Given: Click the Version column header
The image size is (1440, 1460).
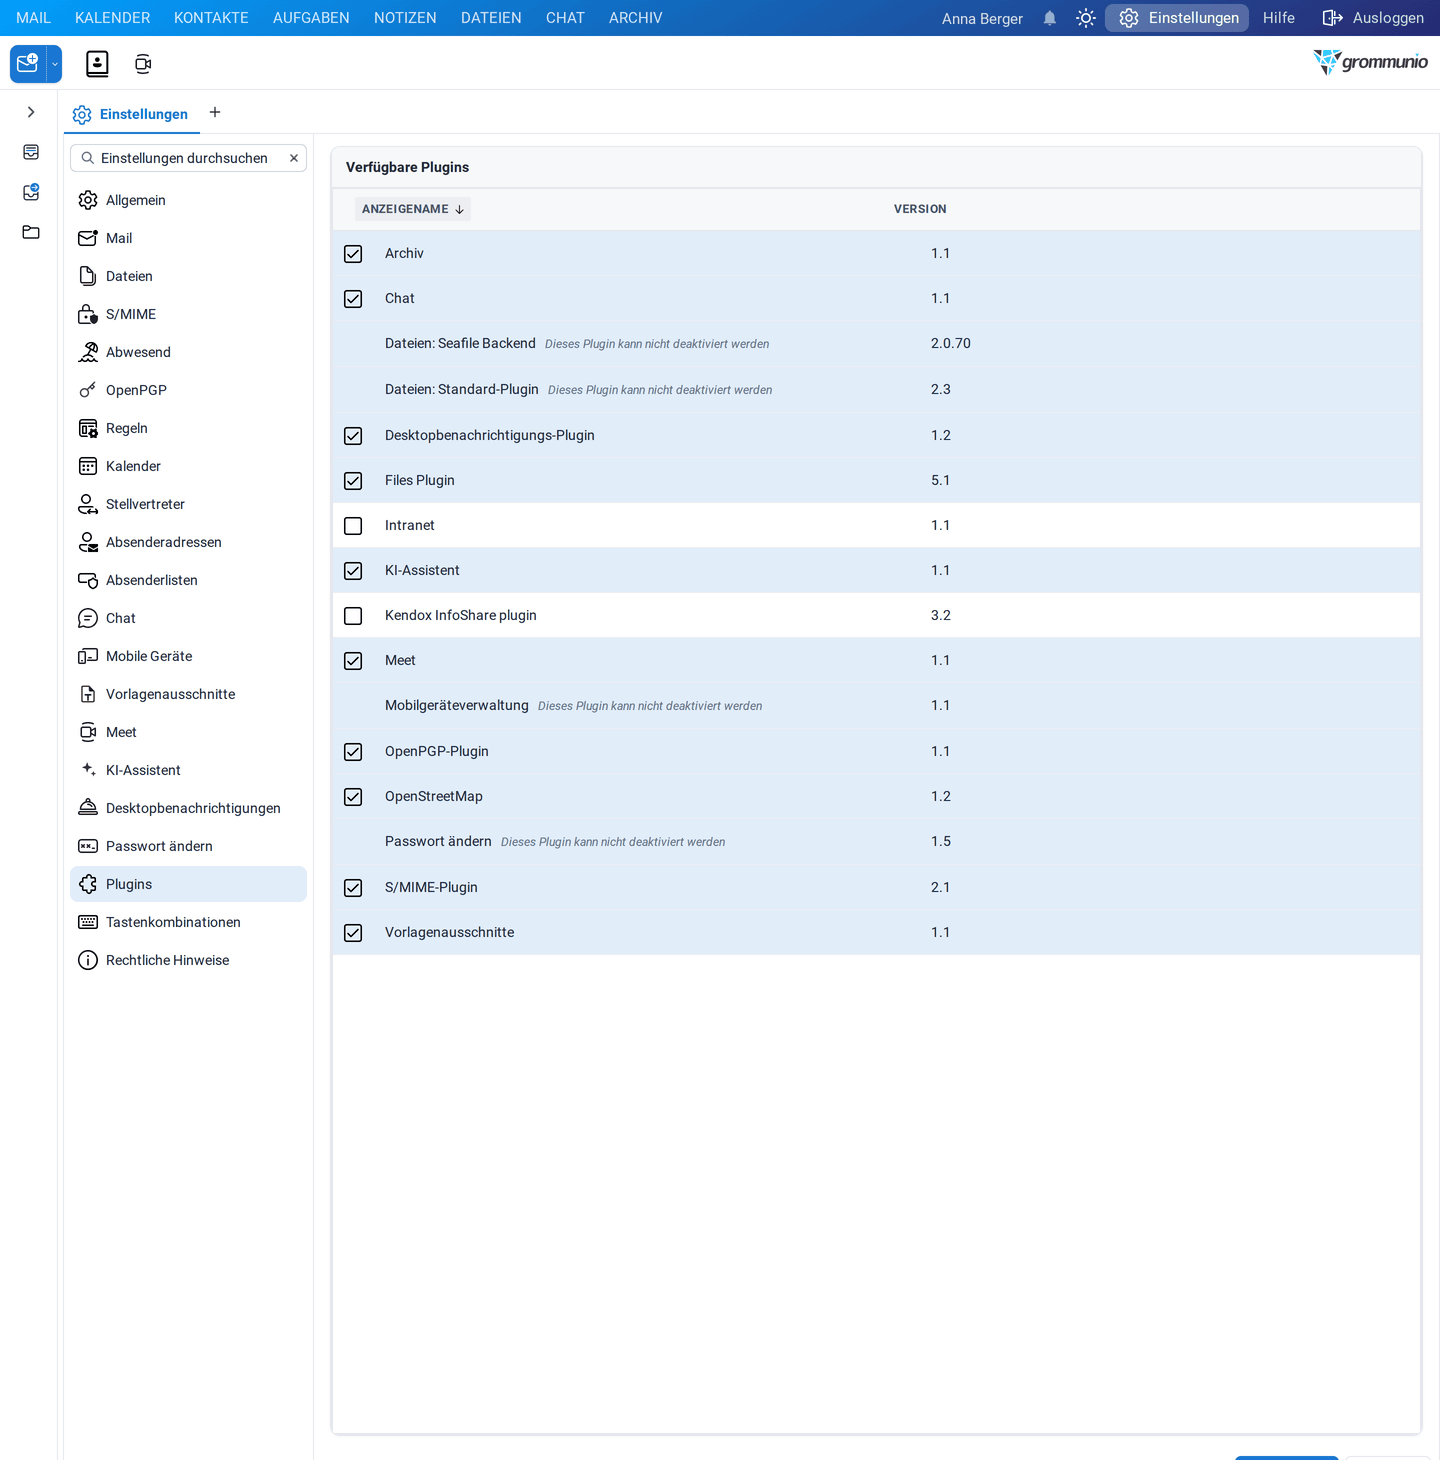Looking at the screenshot, I should click(x=920, y=209).
